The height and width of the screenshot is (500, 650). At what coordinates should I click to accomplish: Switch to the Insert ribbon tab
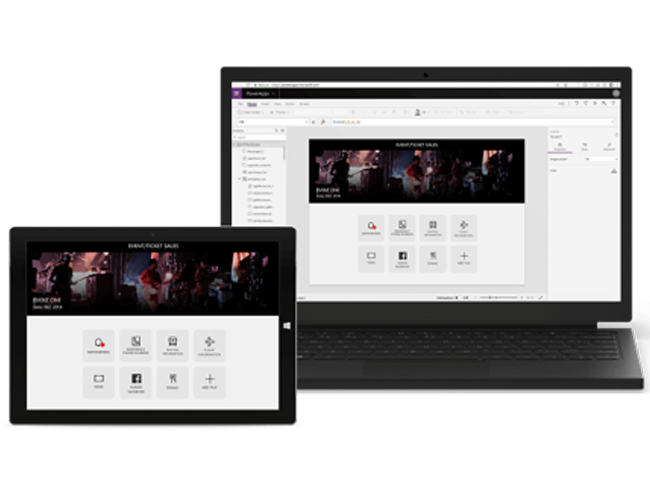264,104
